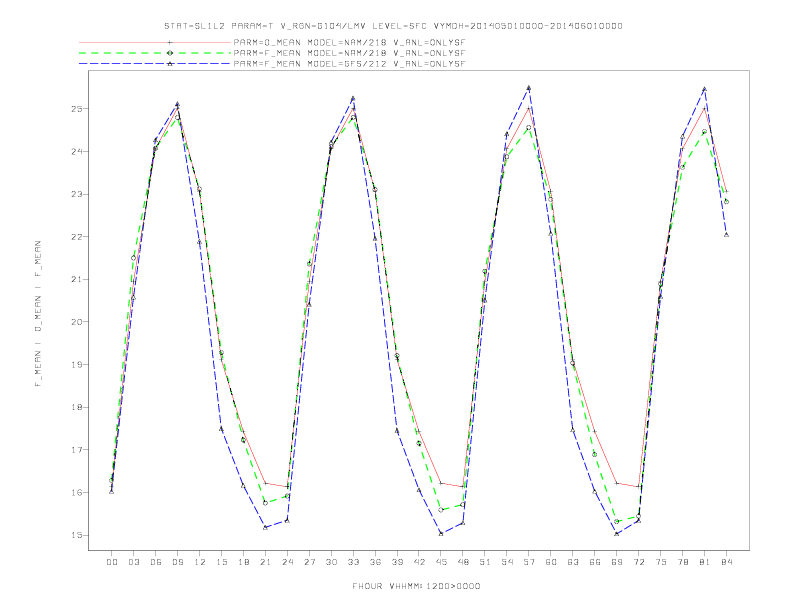Click y-axis tick value 24
This screenshot has width=792, height=612.
tap(77, 151)
